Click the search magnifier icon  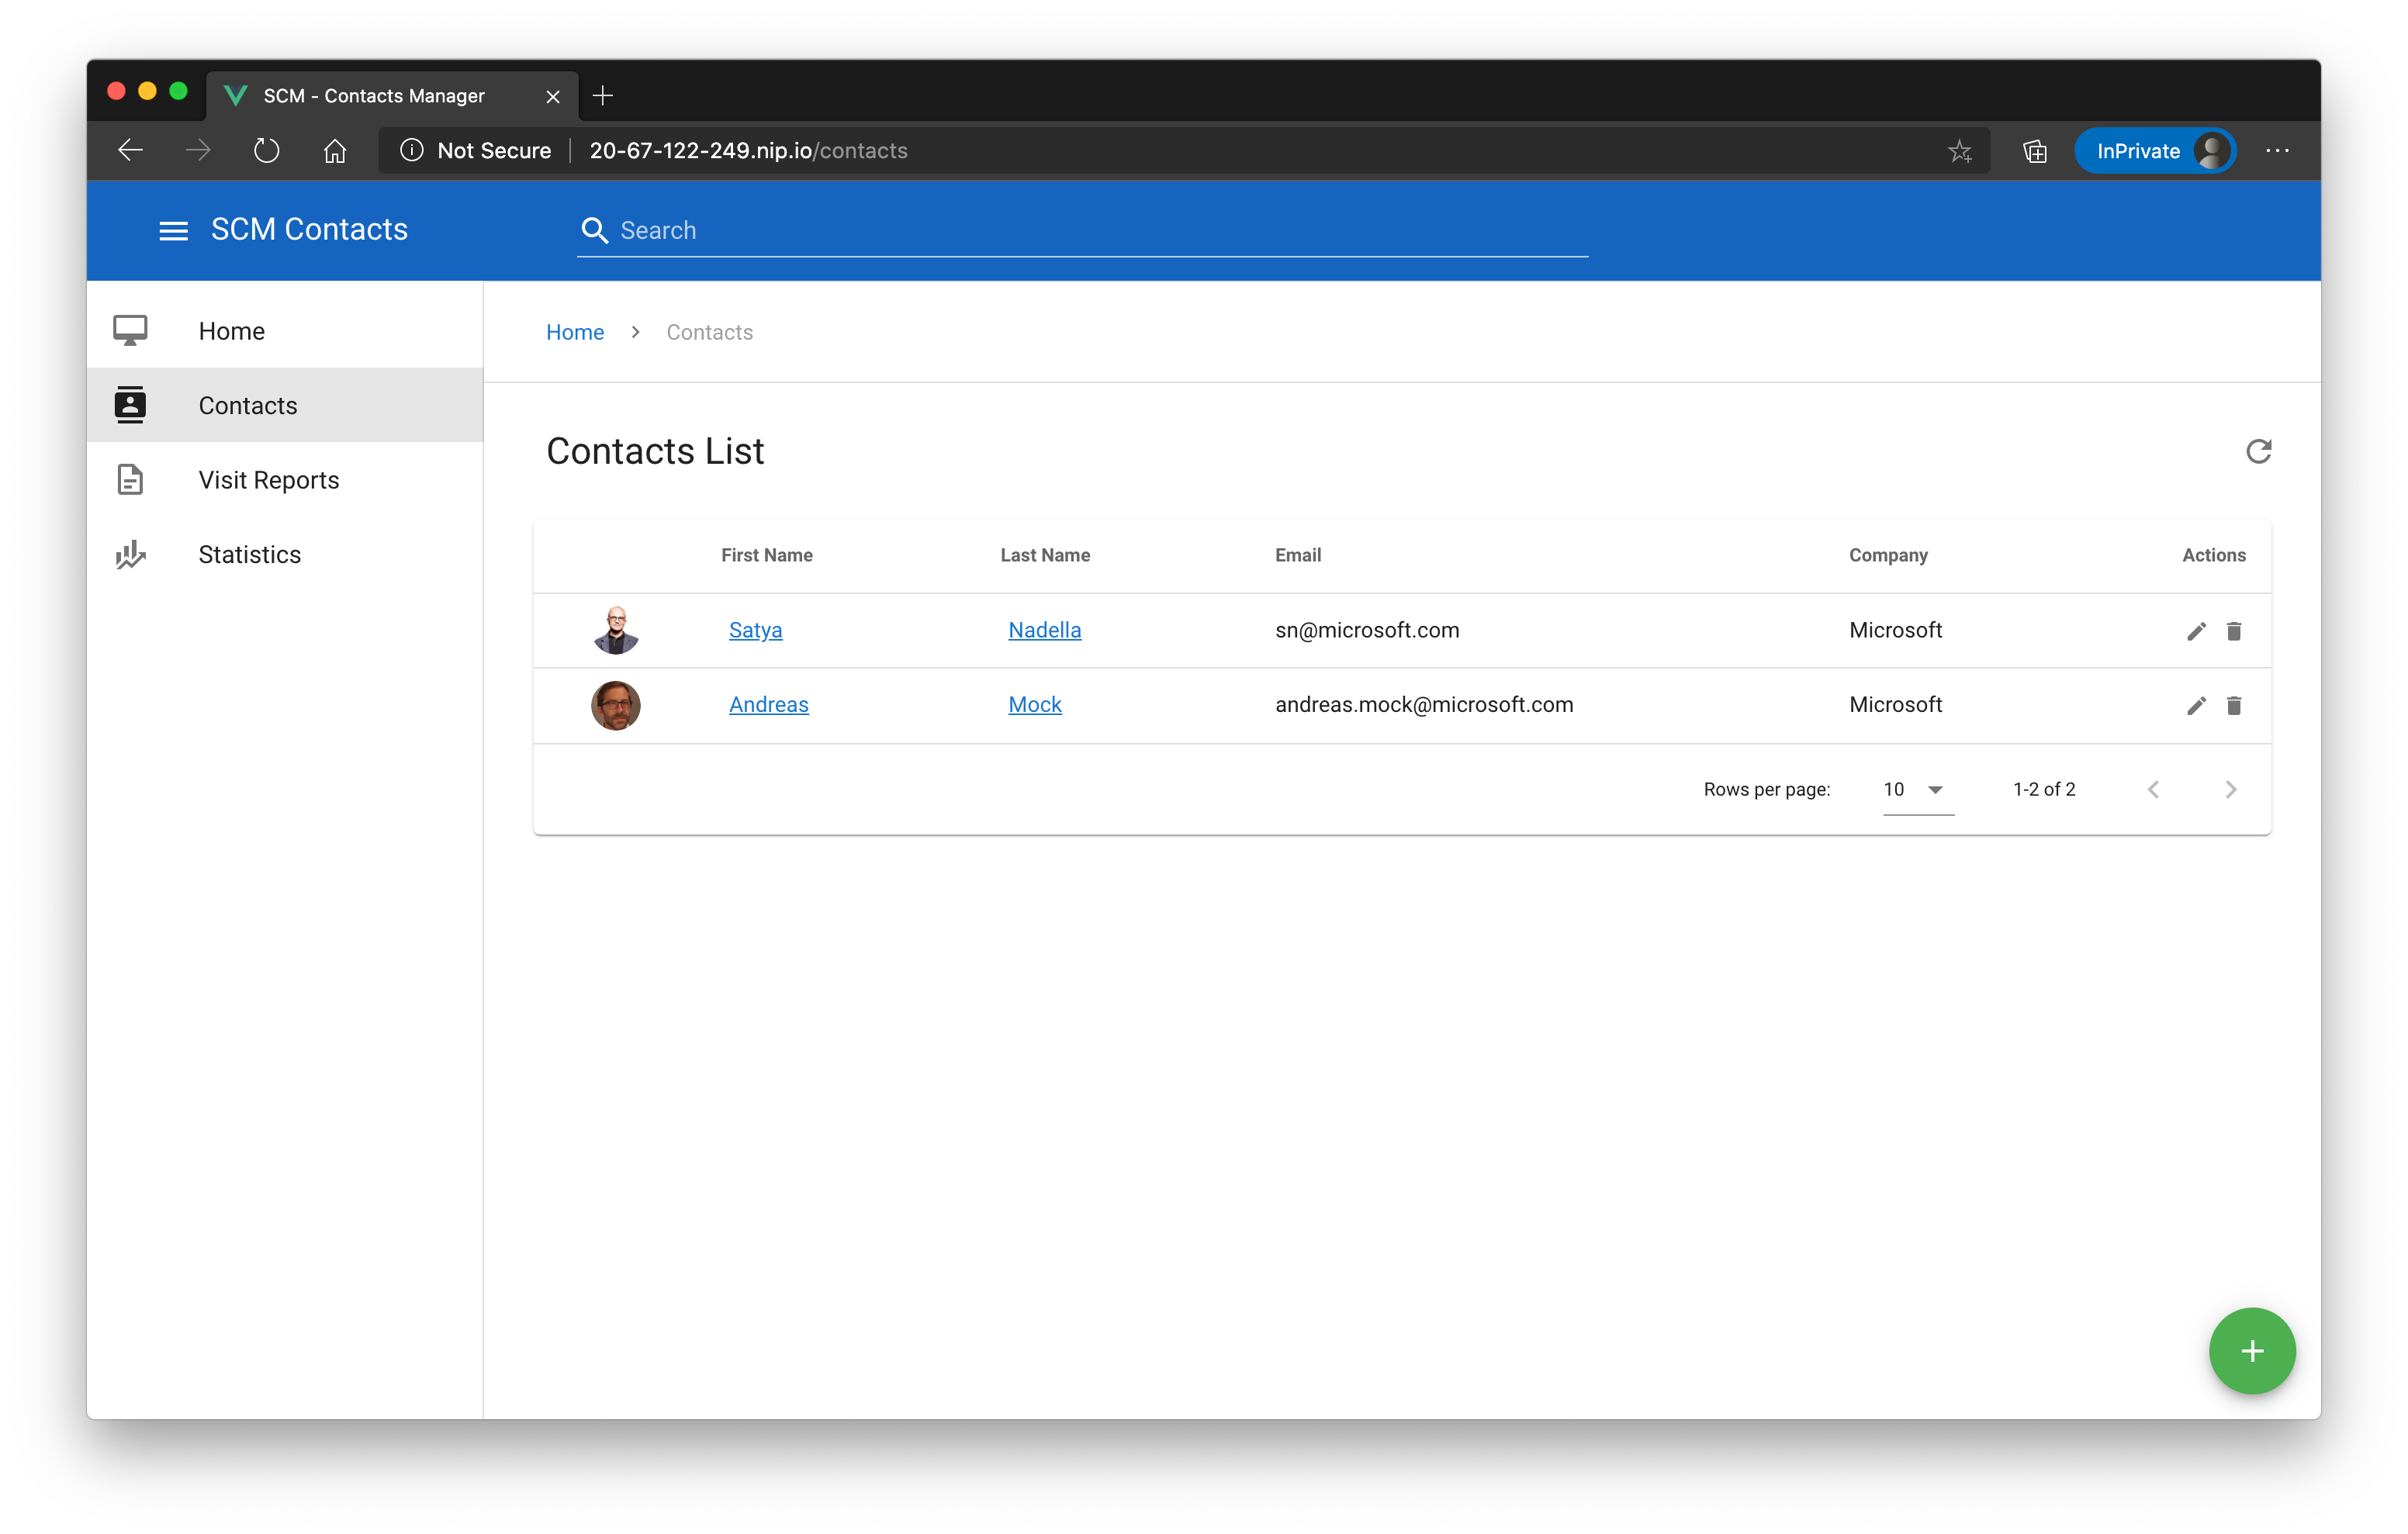click(x=595, y=230)
